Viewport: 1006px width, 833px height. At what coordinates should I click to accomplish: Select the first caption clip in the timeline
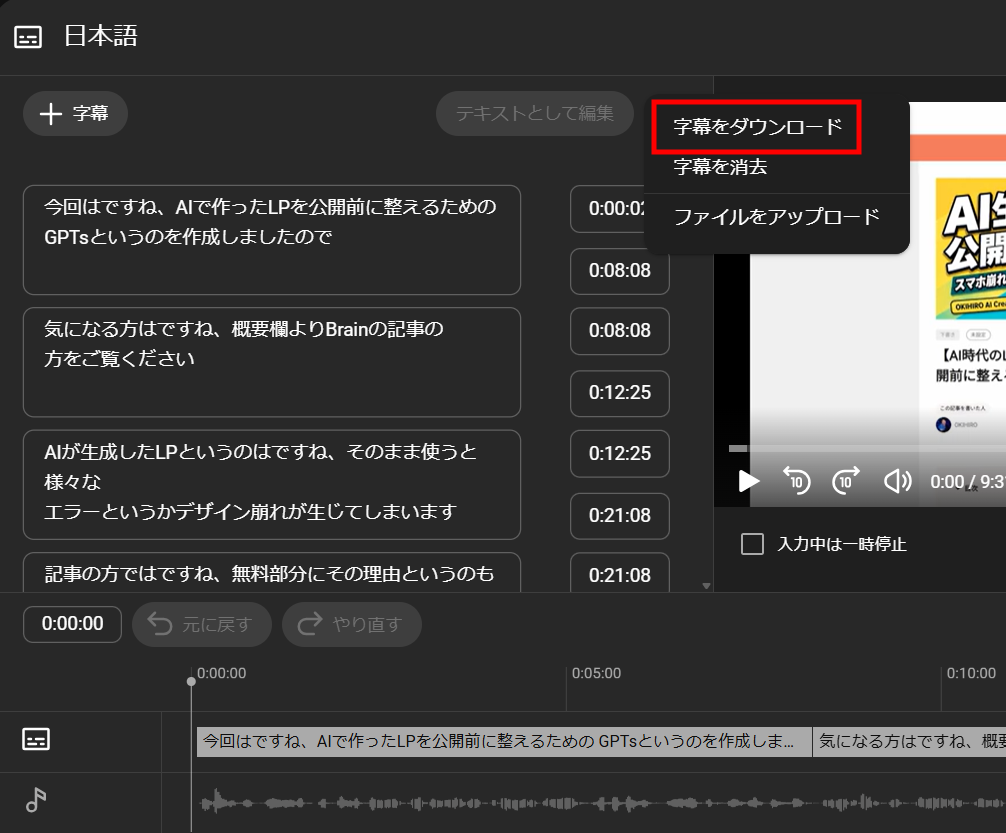click(504, 742)
